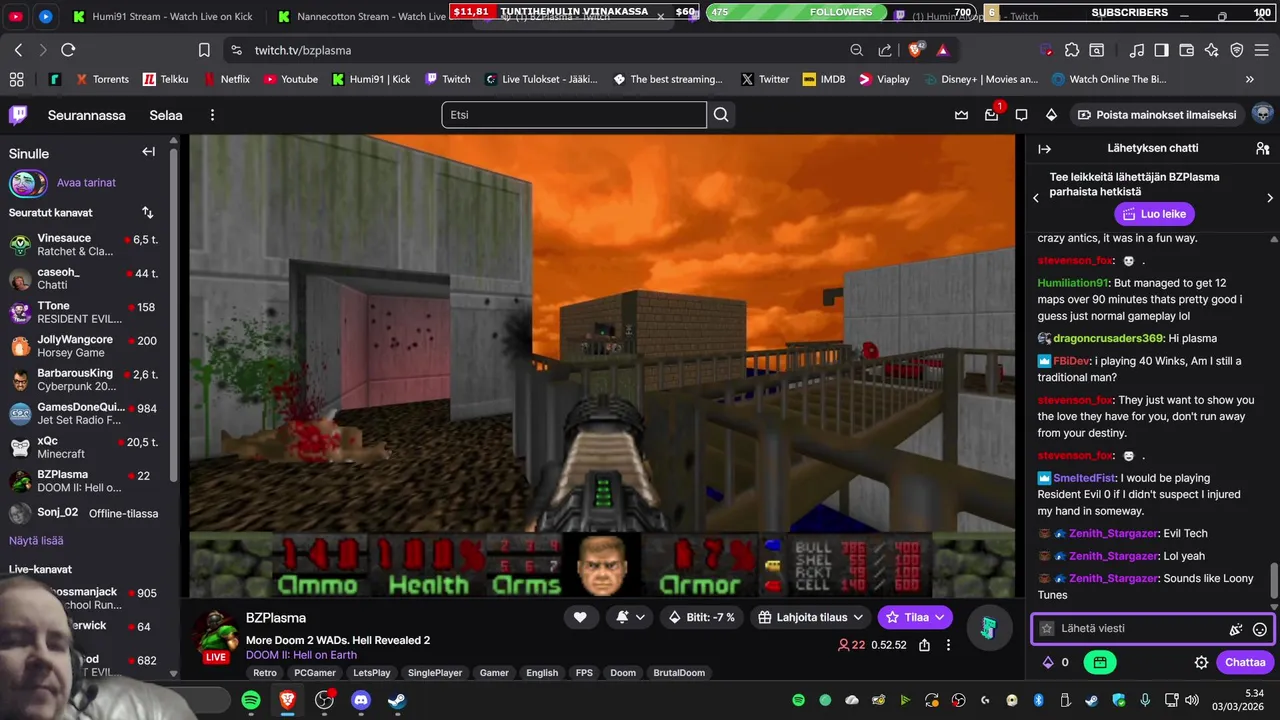Image resolution: width=1280 pixels, height=720 pixels.
Task: Open the chat community users icon
Action: coord(1262,149)
